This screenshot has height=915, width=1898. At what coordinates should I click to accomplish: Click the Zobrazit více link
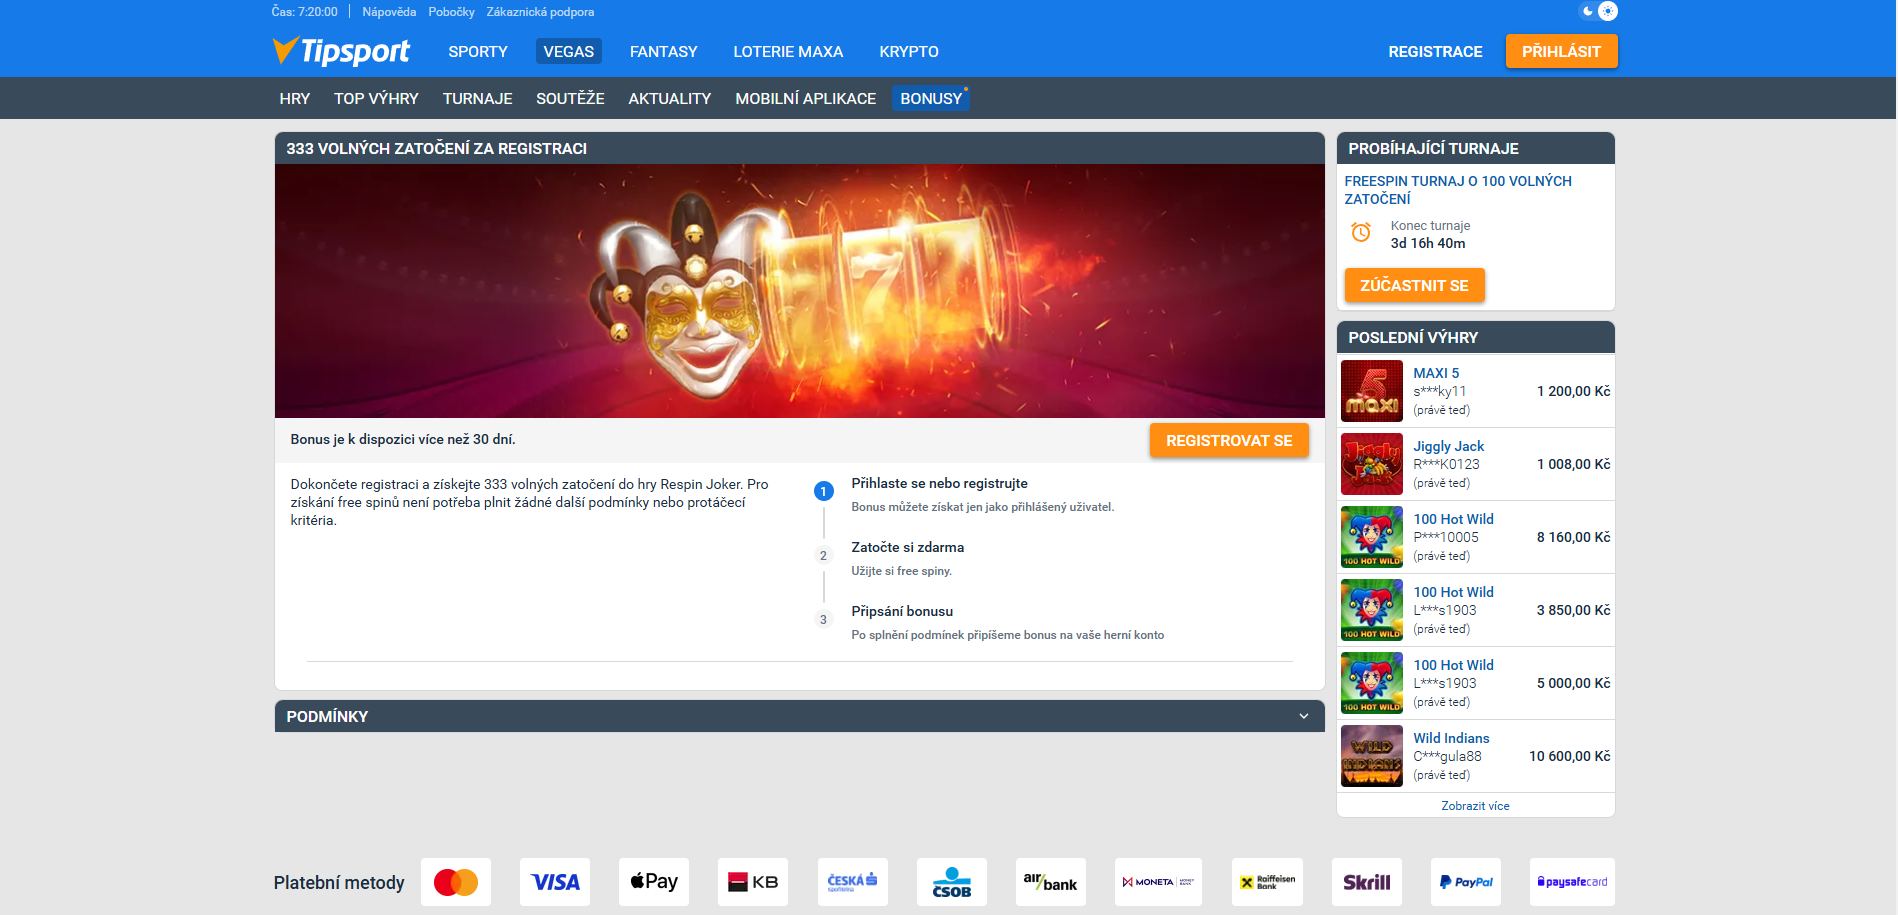[1476, 805]
